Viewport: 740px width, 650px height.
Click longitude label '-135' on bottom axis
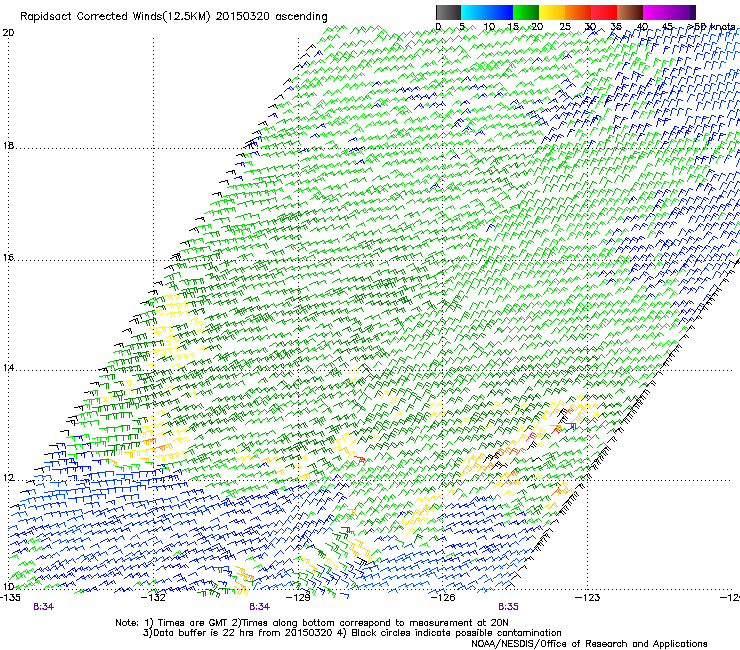click(x=10, y=598)
